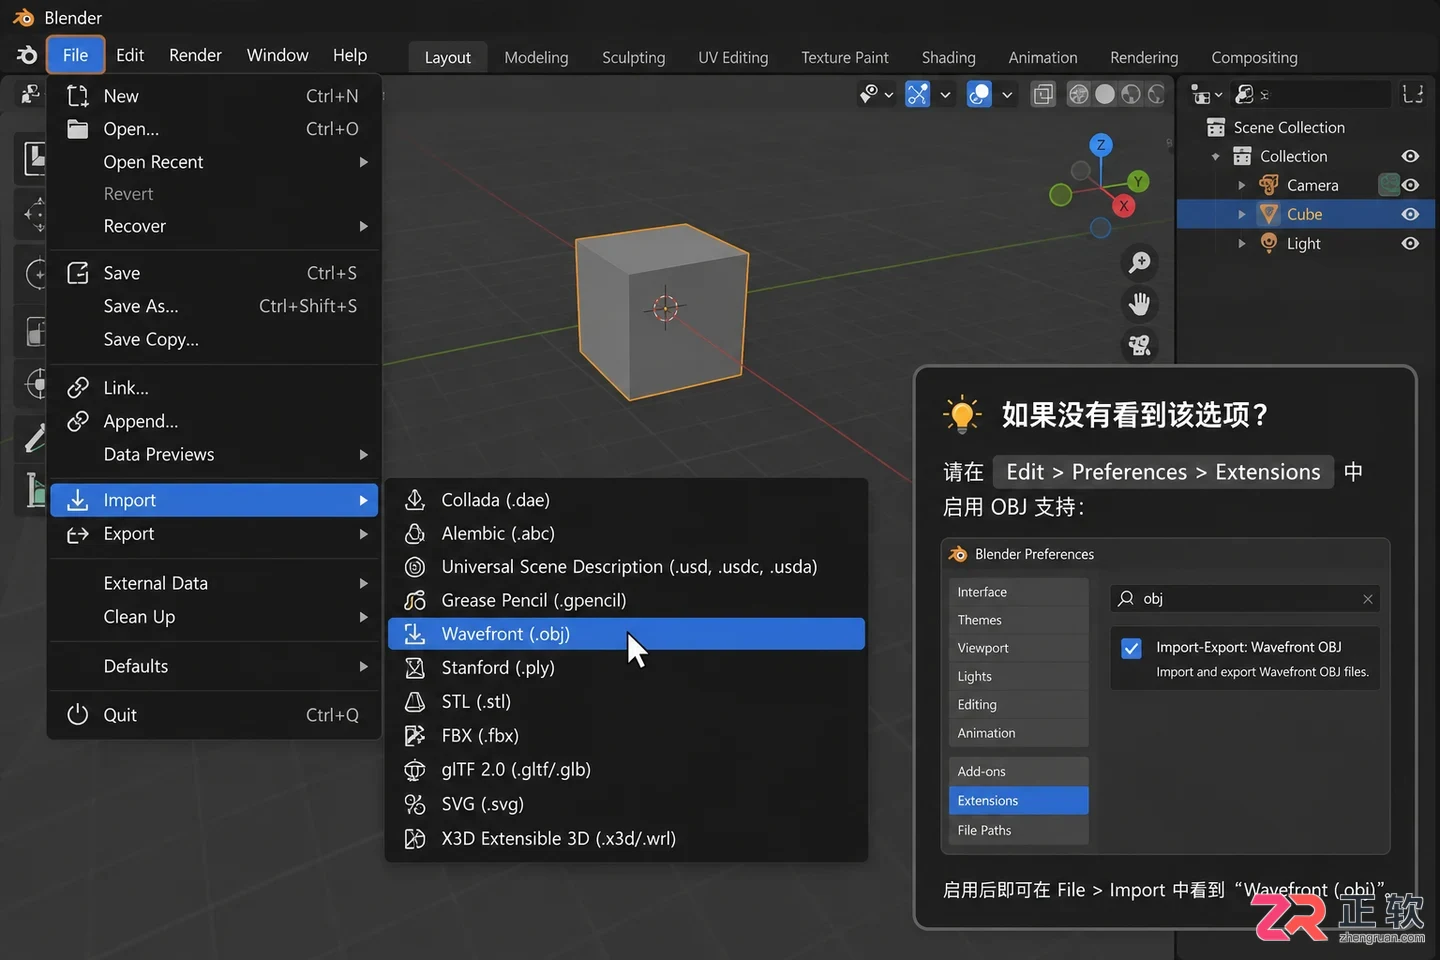Viewport: 1440px width, 960px height.
Task: Select Extensions in Blender Preferences sidebar
Action: tap(1018, 800)
